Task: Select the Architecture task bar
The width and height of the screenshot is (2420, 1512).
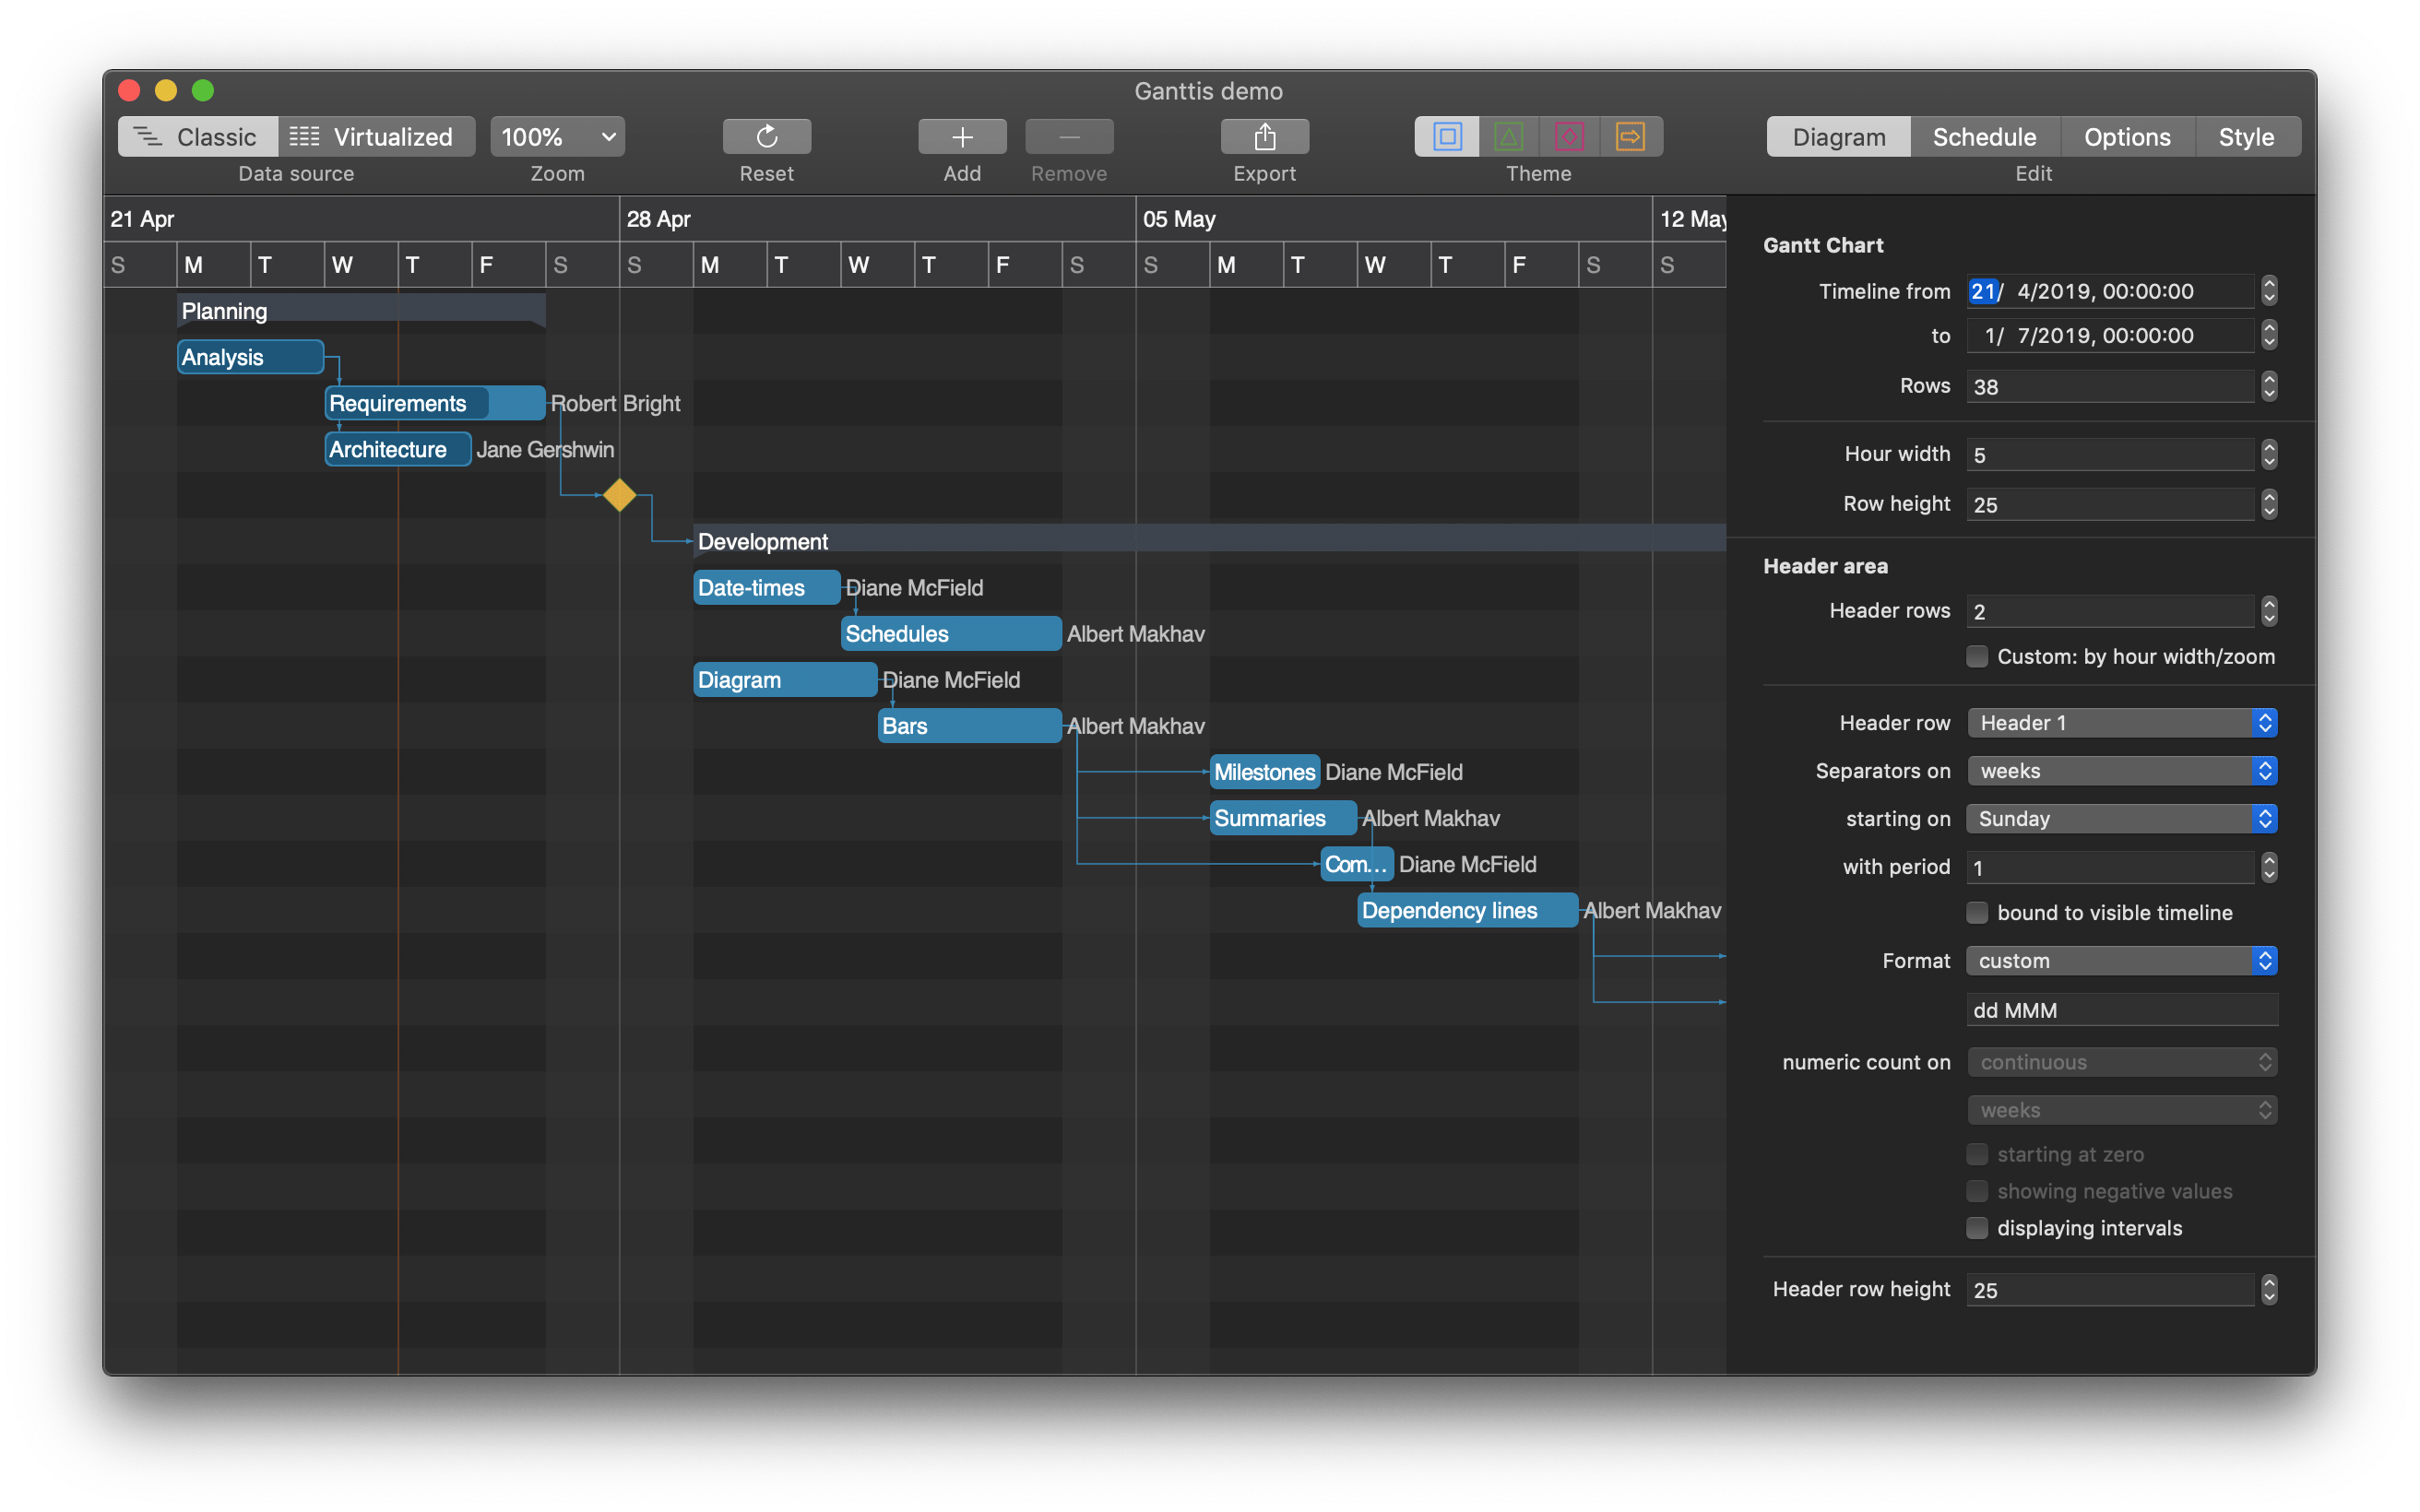Action: (398, 449)
